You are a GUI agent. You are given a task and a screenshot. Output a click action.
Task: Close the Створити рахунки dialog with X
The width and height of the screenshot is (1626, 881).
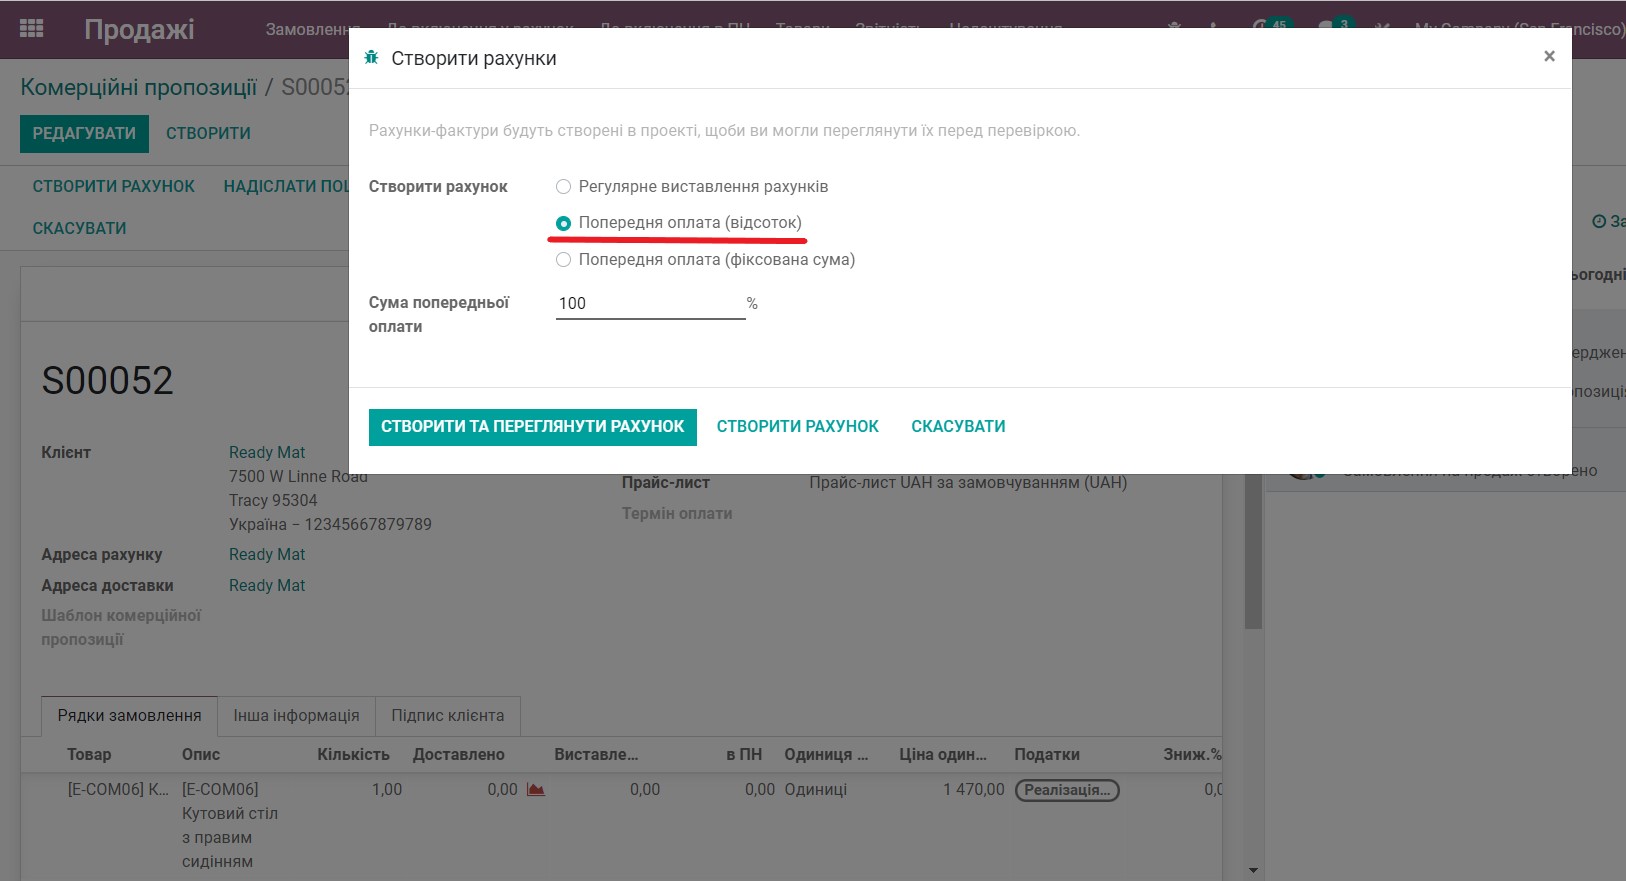(1549, 56)
